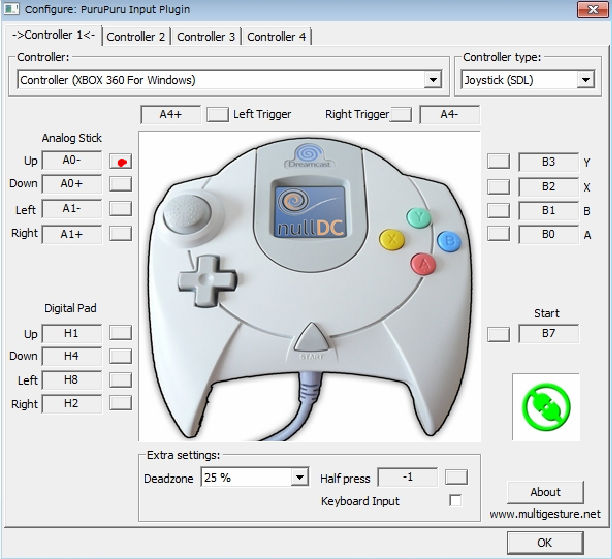Viewport: 612px width, 559px height.
Task: Open the Controller type dropdown
Action: 585,80
